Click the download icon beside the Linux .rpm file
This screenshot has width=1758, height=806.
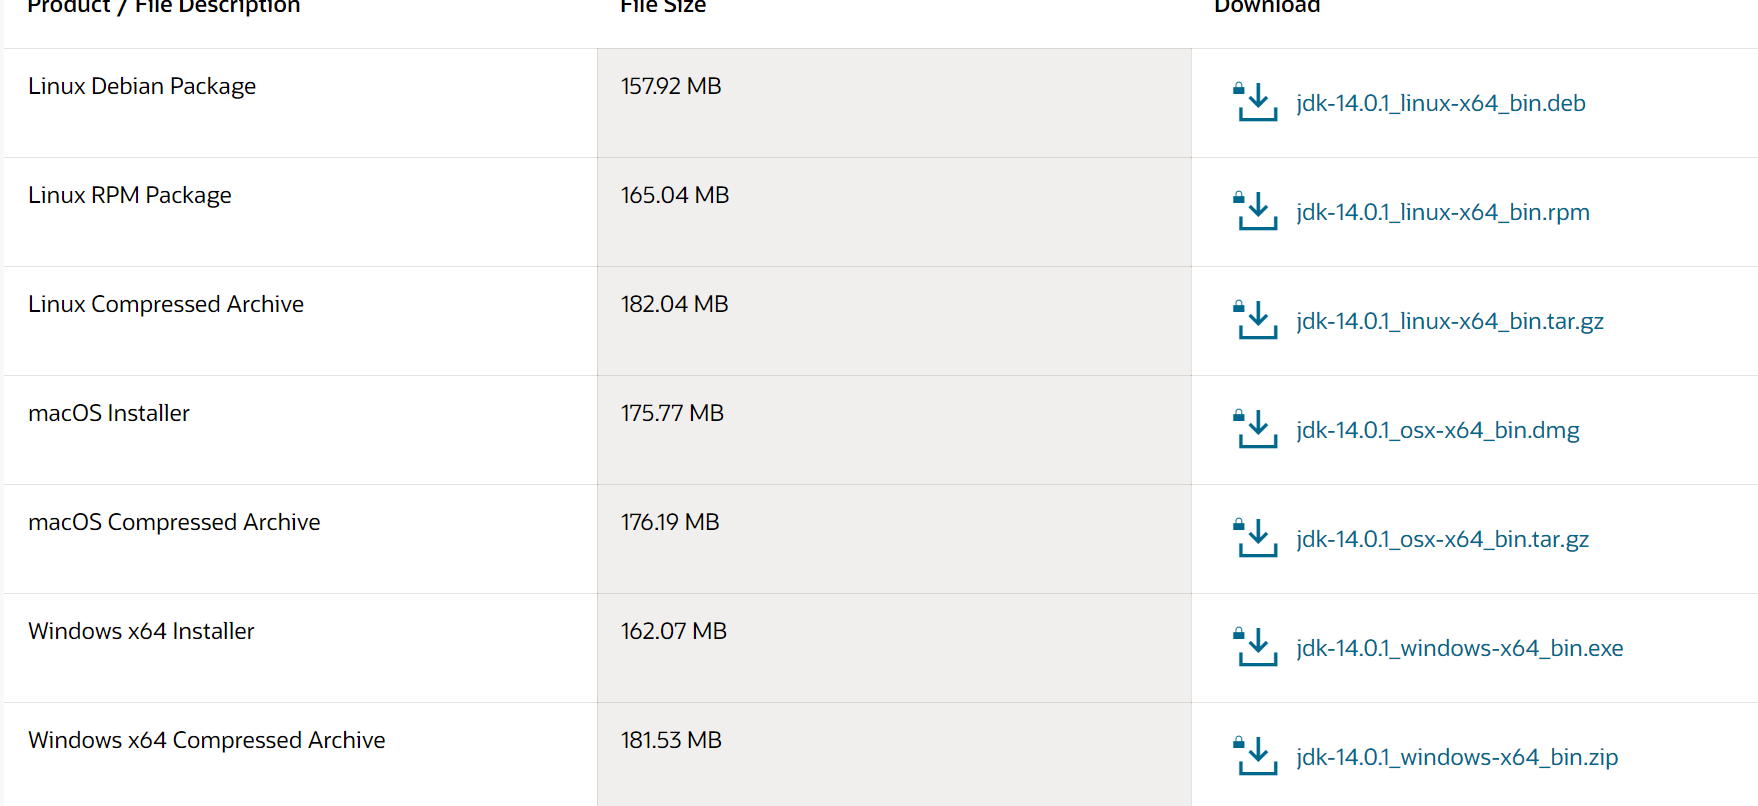(x=1256, y=212)
